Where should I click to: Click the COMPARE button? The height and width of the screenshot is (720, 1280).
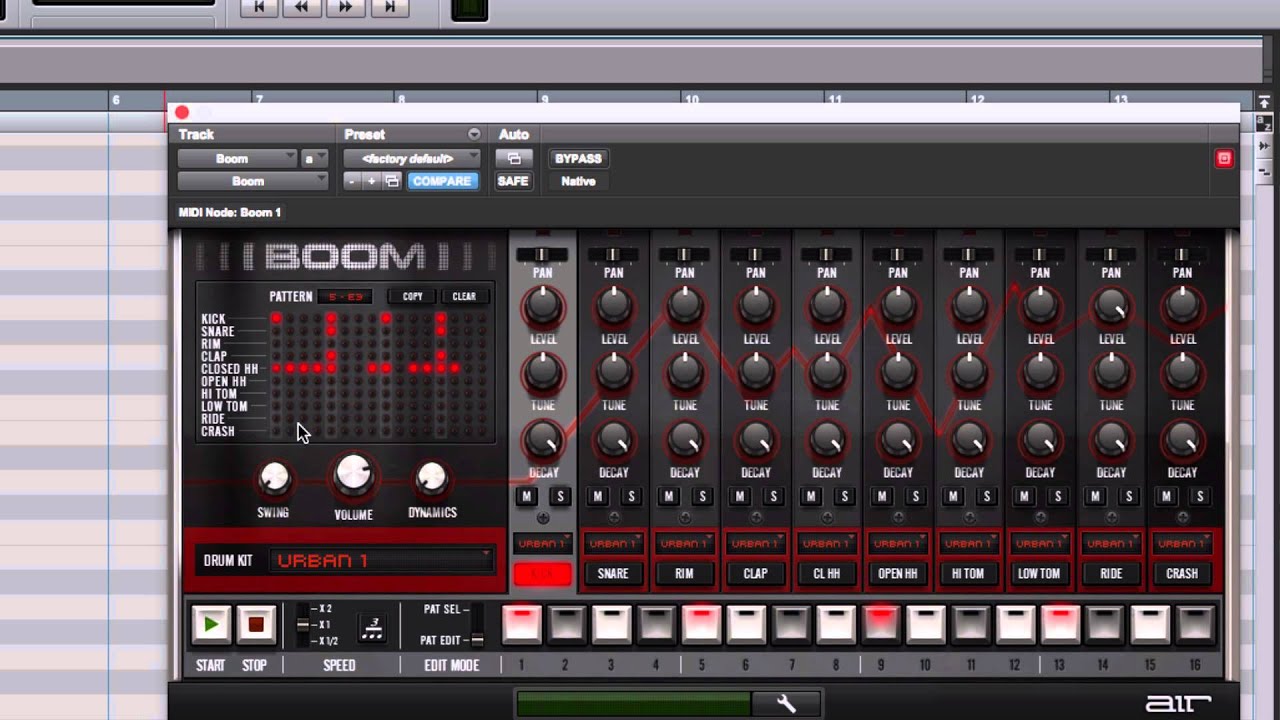(x=442, y=181)
